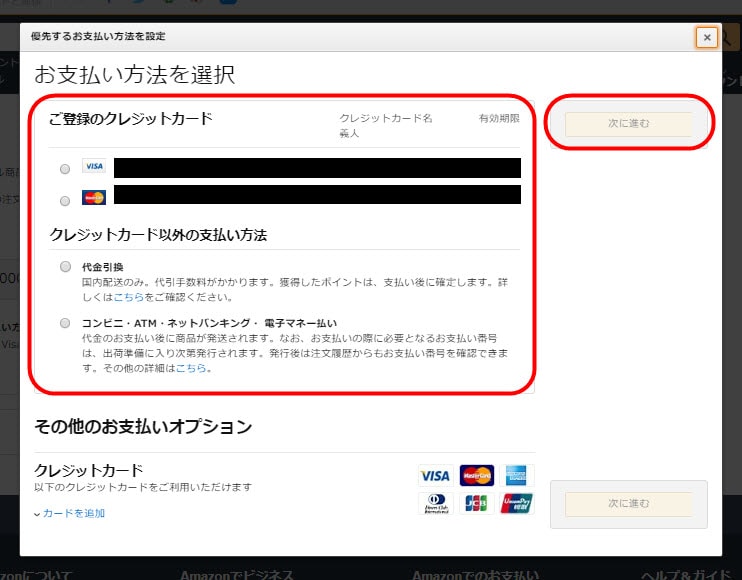Click the Visa logo in registered cards

94,166
